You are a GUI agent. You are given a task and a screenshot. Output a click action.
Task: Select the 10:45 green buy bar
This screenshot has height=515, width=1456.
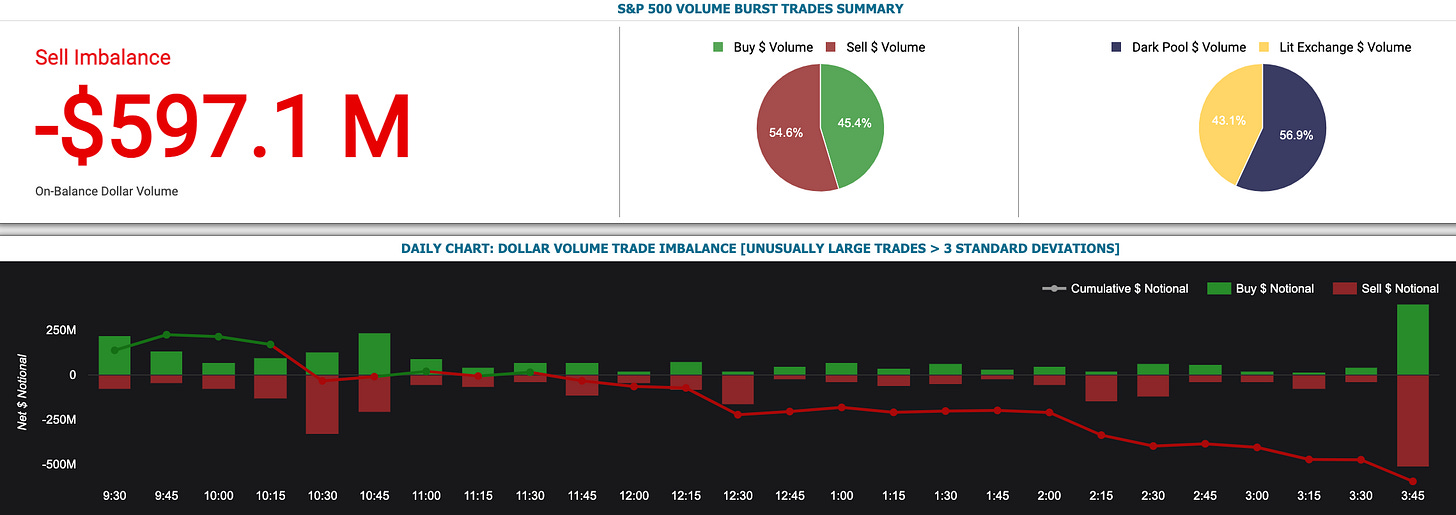coord(374,354)
